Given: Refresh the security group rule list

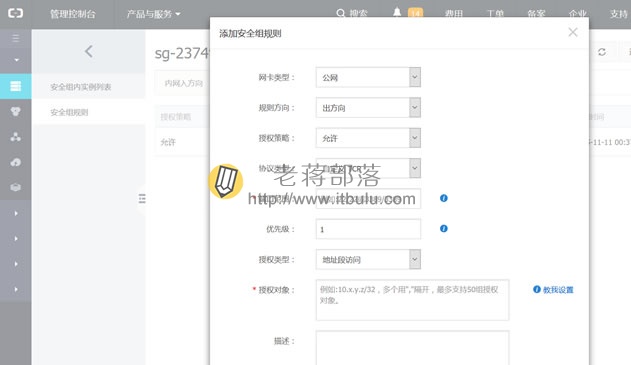Looking at the screenshot, I should click(602, 52).
